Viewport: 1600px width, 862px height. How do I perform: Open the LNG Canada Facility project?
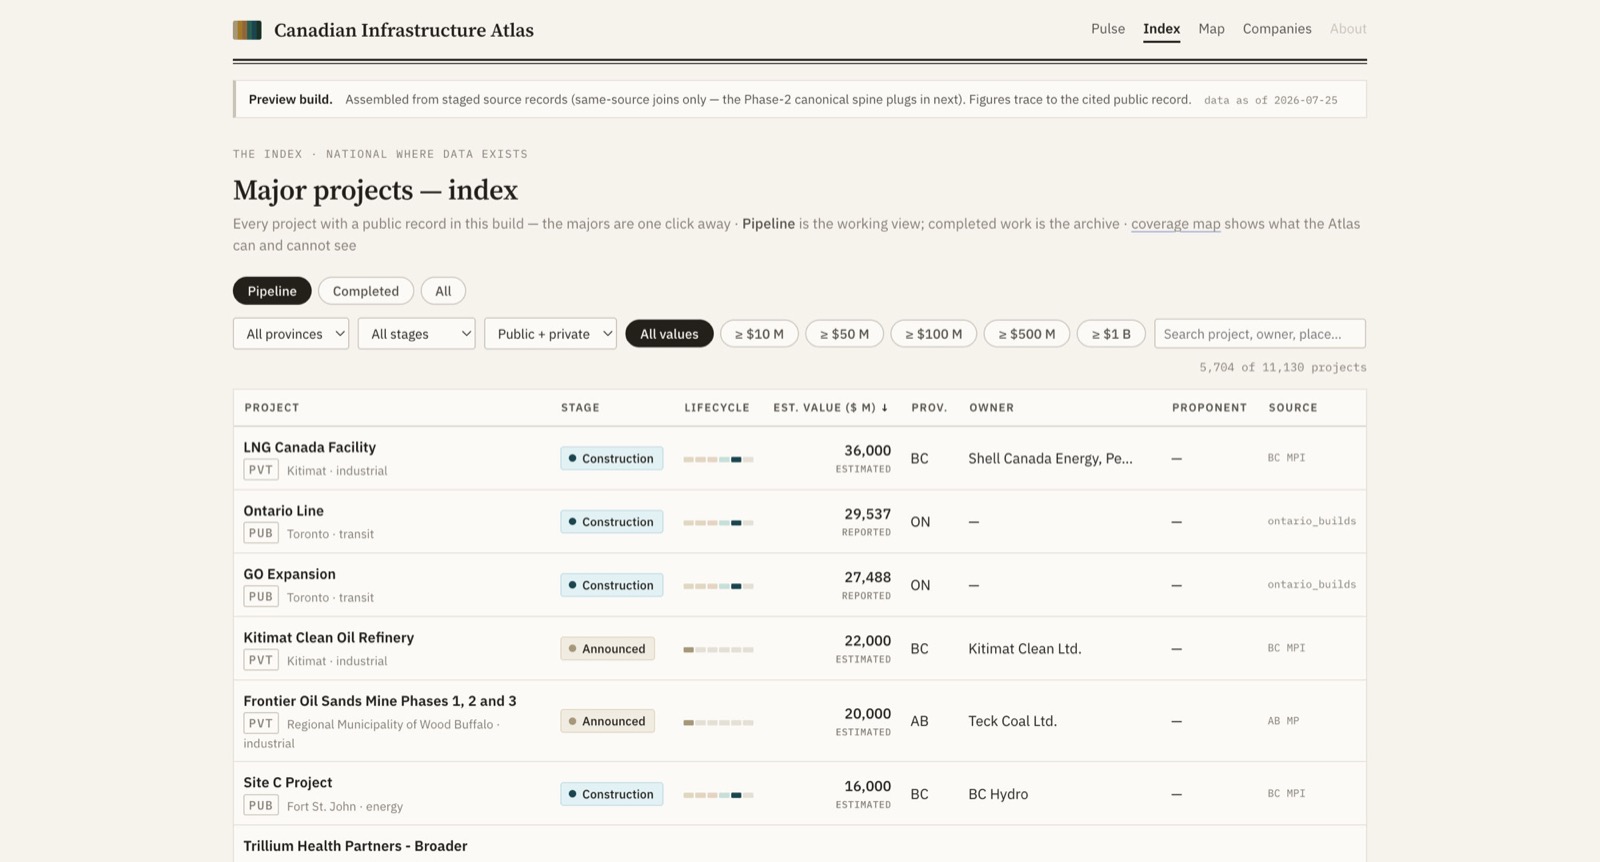pos(310,447)
